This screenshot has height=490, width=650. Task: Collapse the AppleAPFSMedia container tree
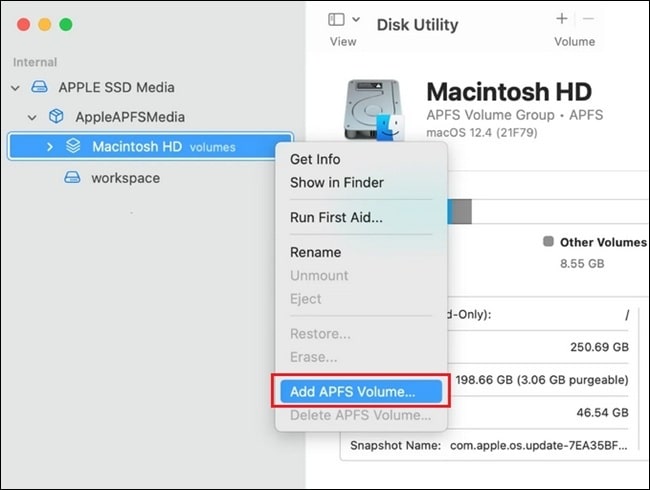point(32,117)
